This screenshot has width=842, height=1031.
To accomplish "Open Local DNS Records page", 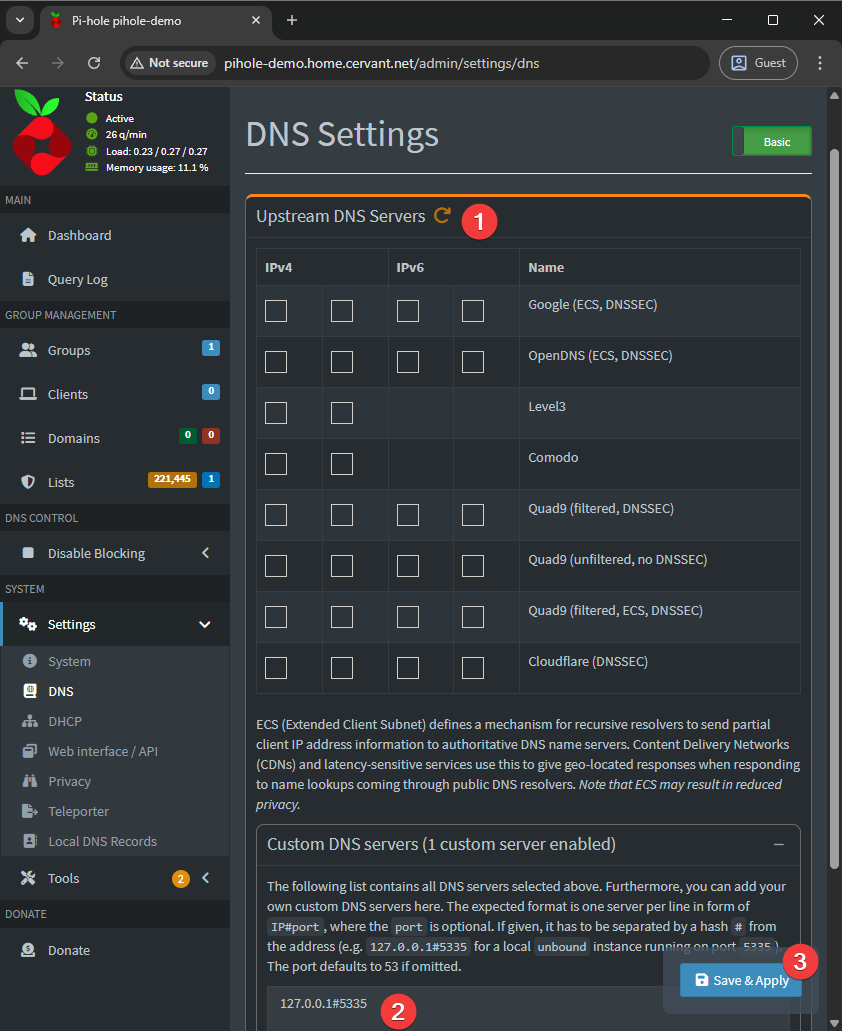I will tap(102, 842).
